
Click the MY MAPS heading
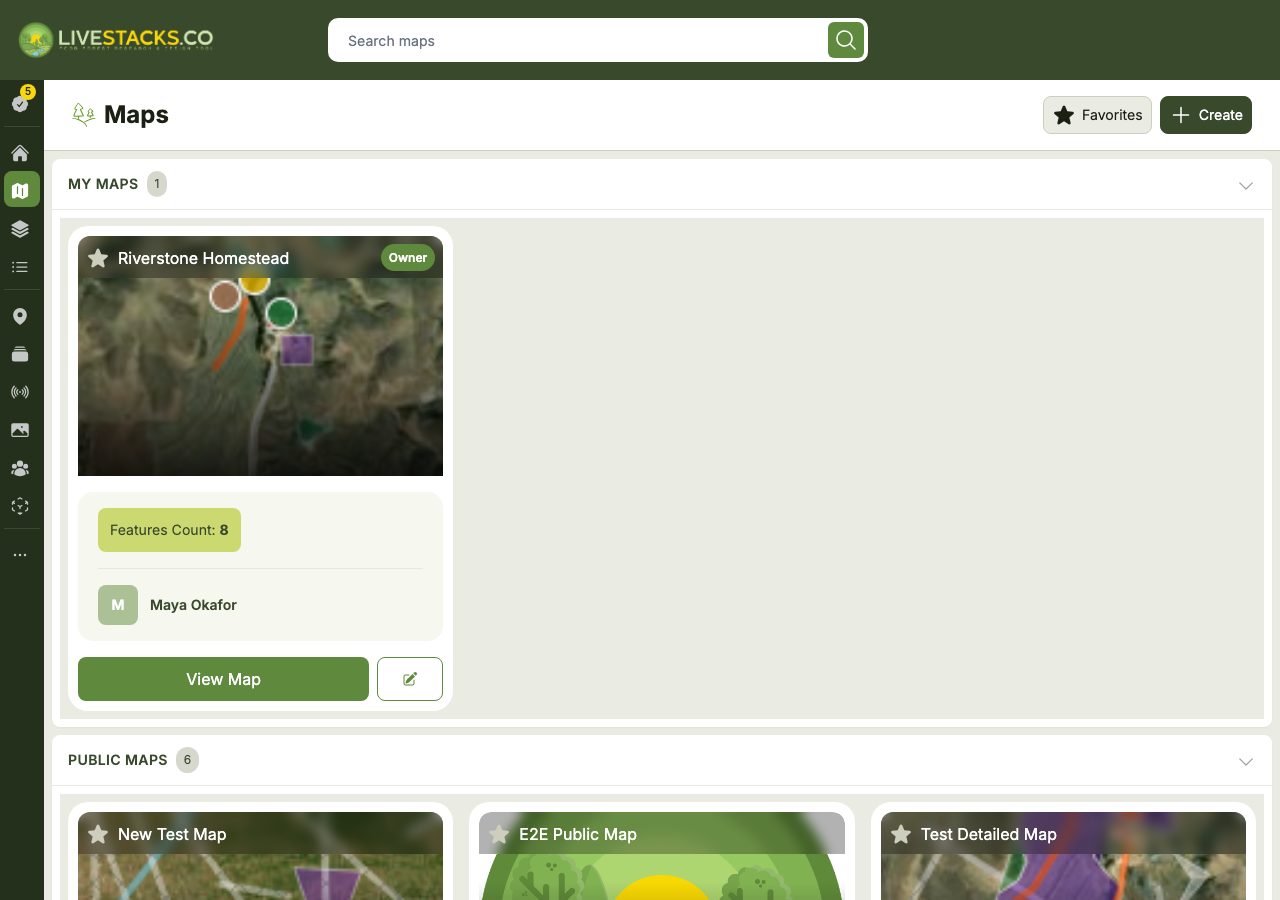pos(103,184)
